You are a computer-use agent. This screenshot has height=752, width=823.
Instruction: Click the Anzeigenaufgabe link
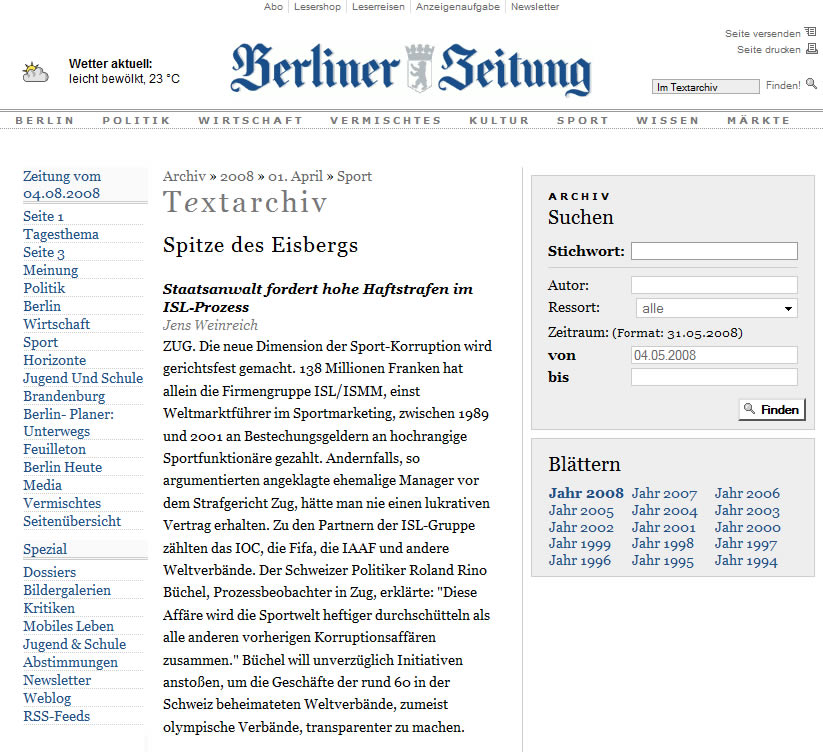click(x=458, y=7)
